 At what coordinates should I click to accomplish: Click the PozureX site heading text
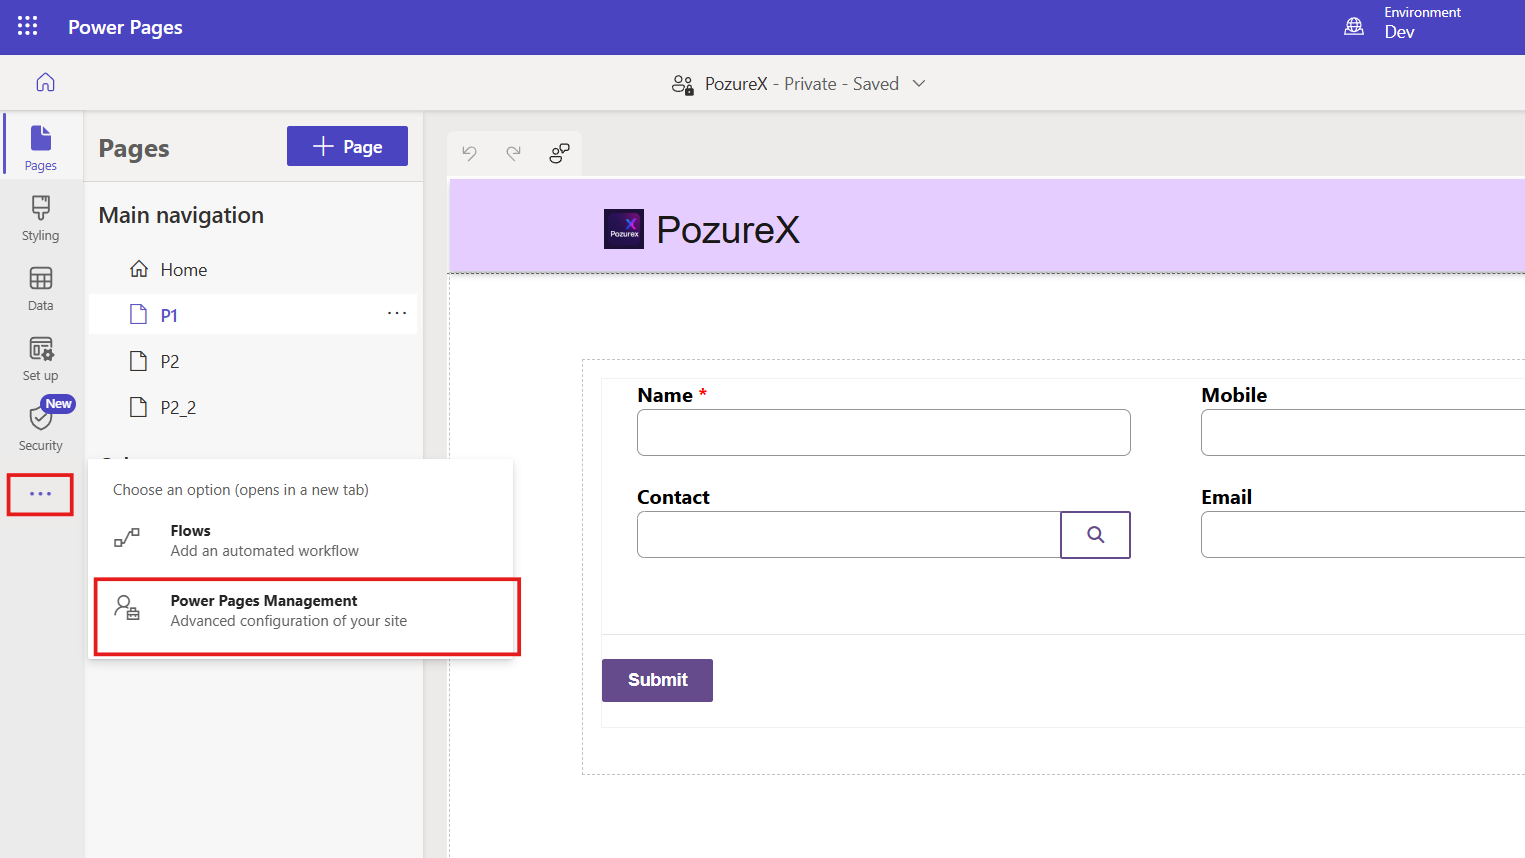click(728, 230)
